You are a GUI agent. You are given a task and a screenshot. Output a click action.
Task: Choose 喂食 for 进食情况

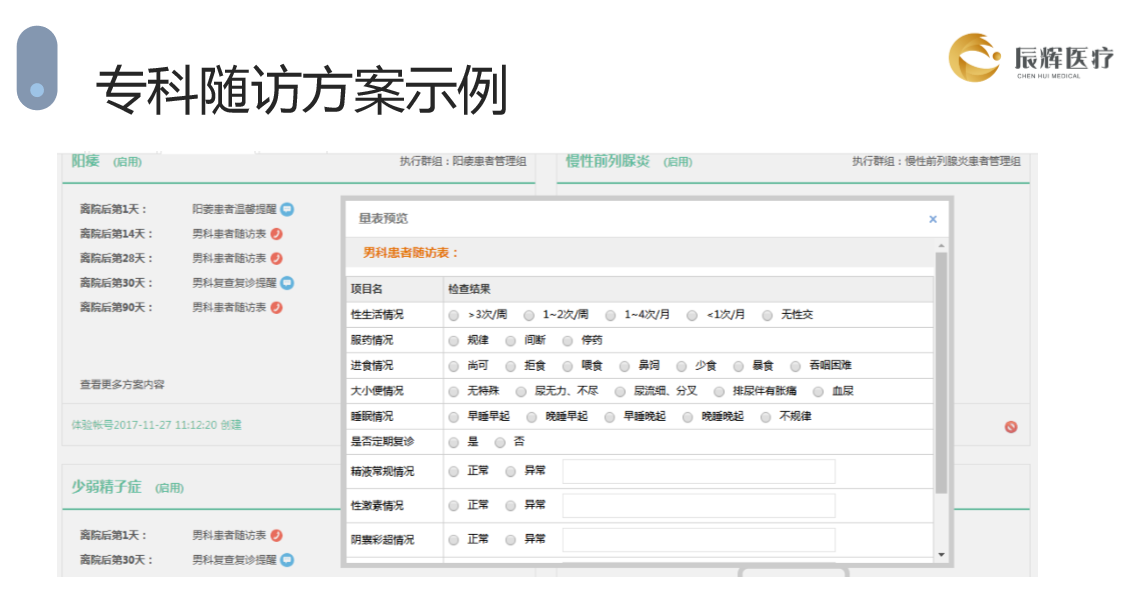[568, 366]
